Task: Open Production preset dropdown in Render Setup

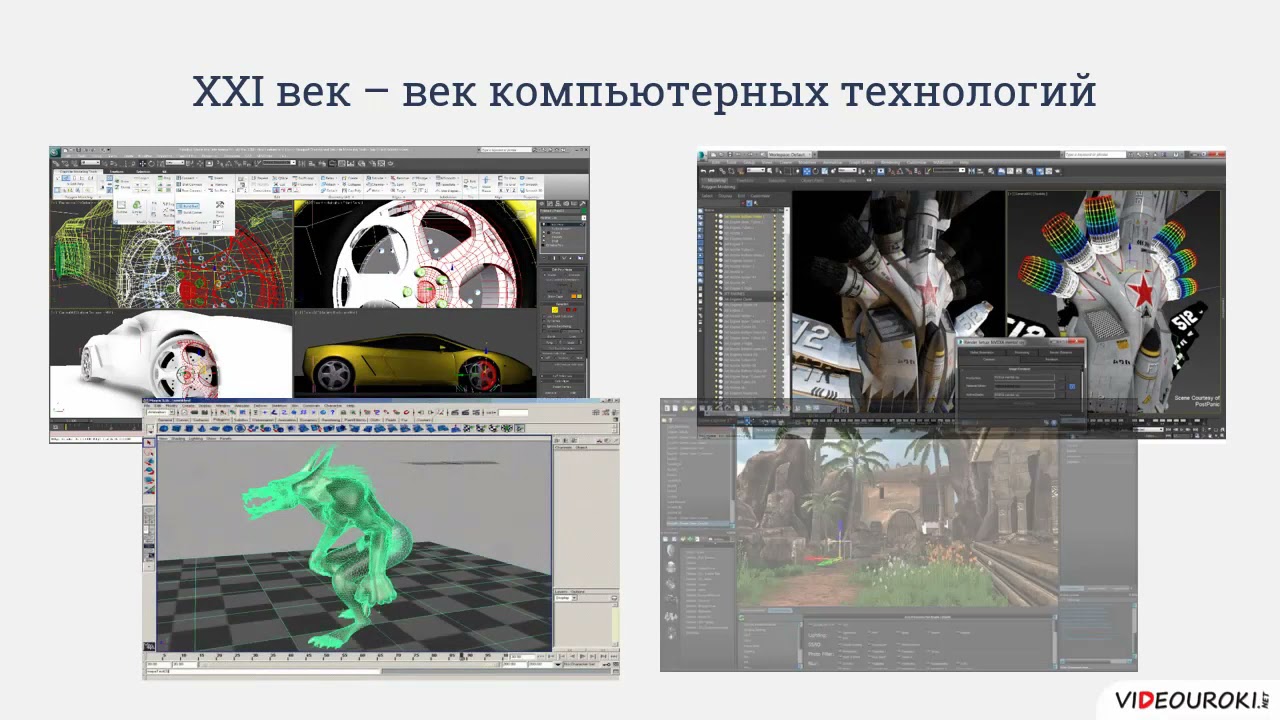Action: pyautogui.click(x=1024, y=378)
